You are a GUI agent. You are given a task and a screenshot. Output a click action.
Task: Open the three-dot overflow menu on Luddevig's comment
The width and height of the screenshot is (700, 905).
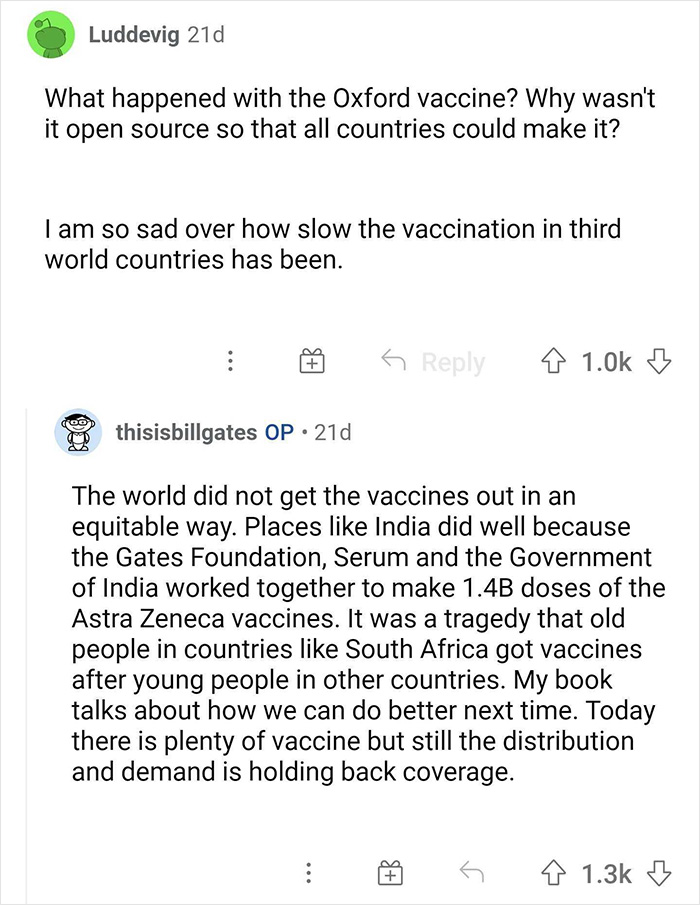(232, 361)
